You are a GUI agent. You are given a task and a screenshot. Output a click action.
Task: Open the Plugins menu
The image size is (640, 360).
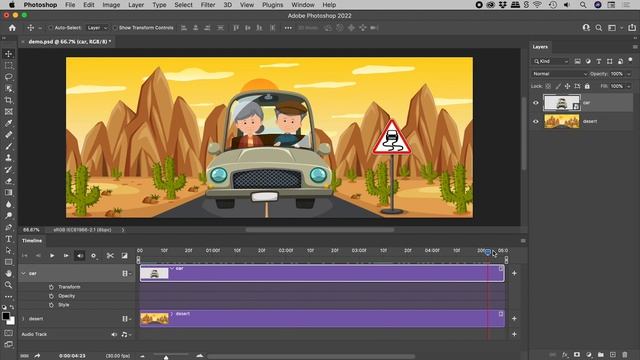tap(273, 5)
